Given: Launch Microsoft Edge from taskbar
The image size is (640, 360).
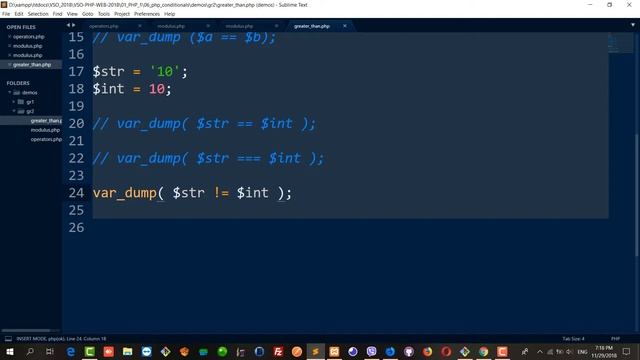Looking at the screenshot, I should (x=71, y=351).
